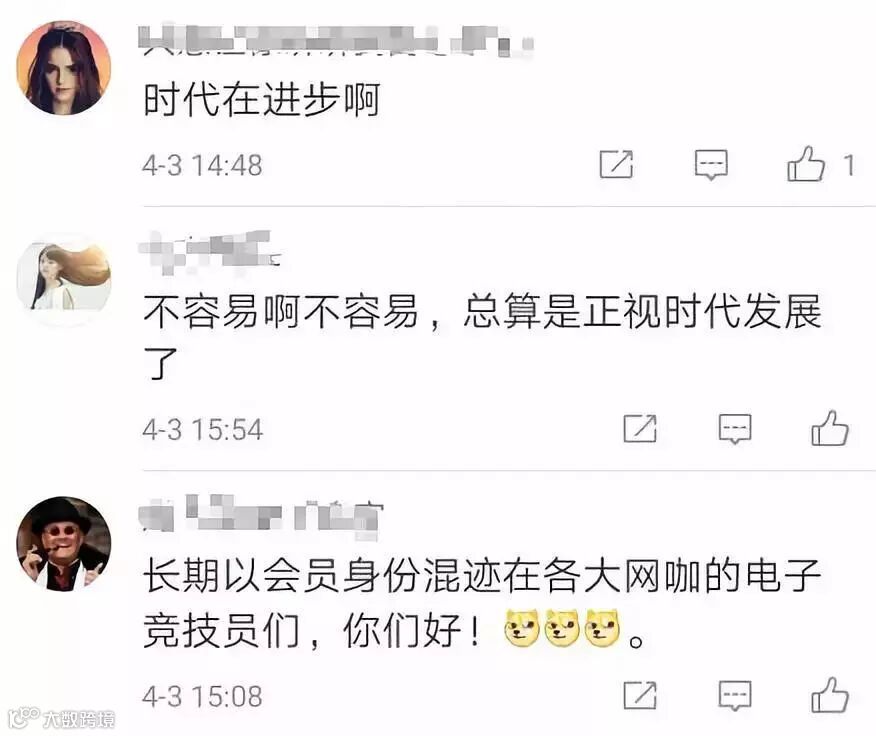
Task: Reply to the 时代在进步啊 comment
Action: [x=711, y=164]
